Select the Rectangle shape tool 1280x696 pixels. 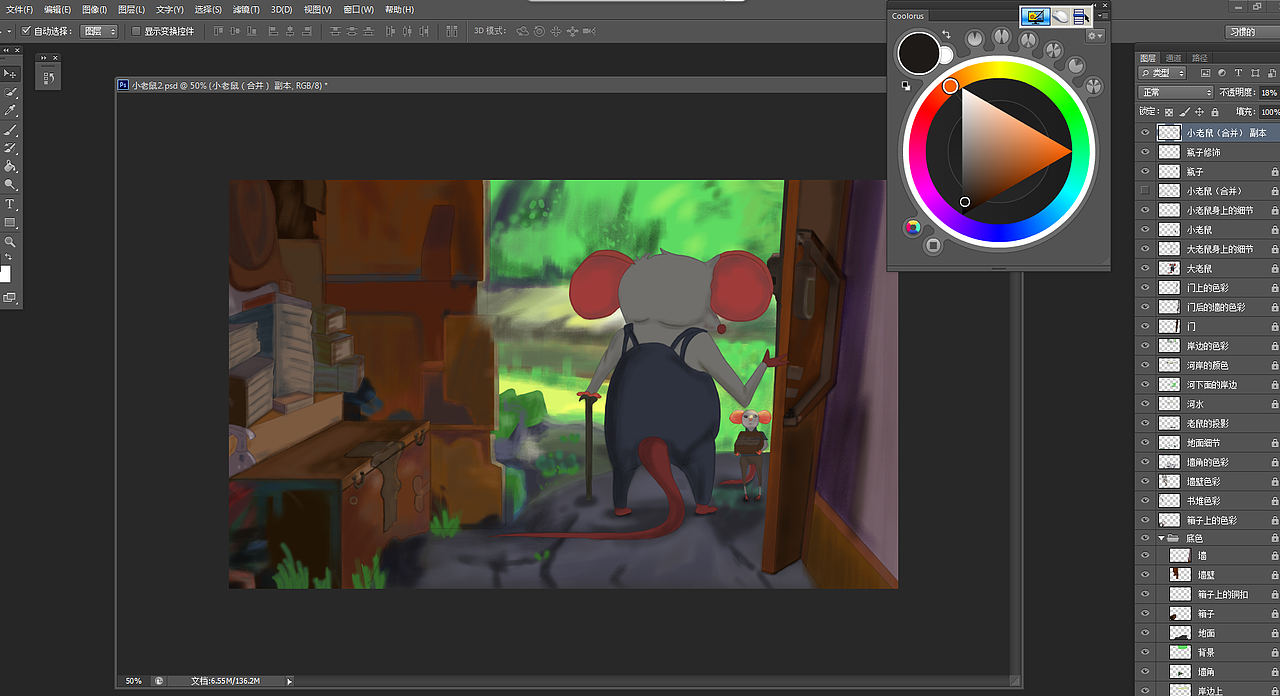(10, 222)
